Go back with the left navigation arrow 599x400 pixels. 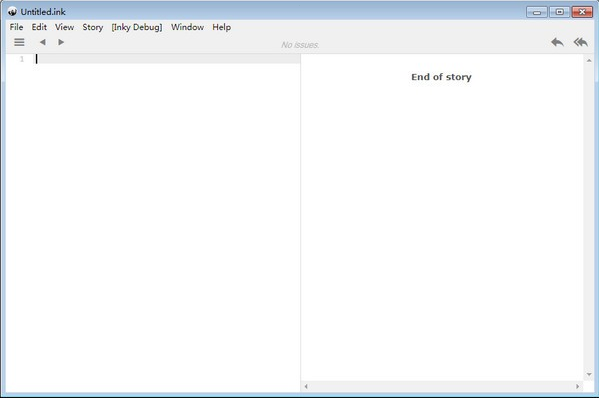(x=42, y=42)
